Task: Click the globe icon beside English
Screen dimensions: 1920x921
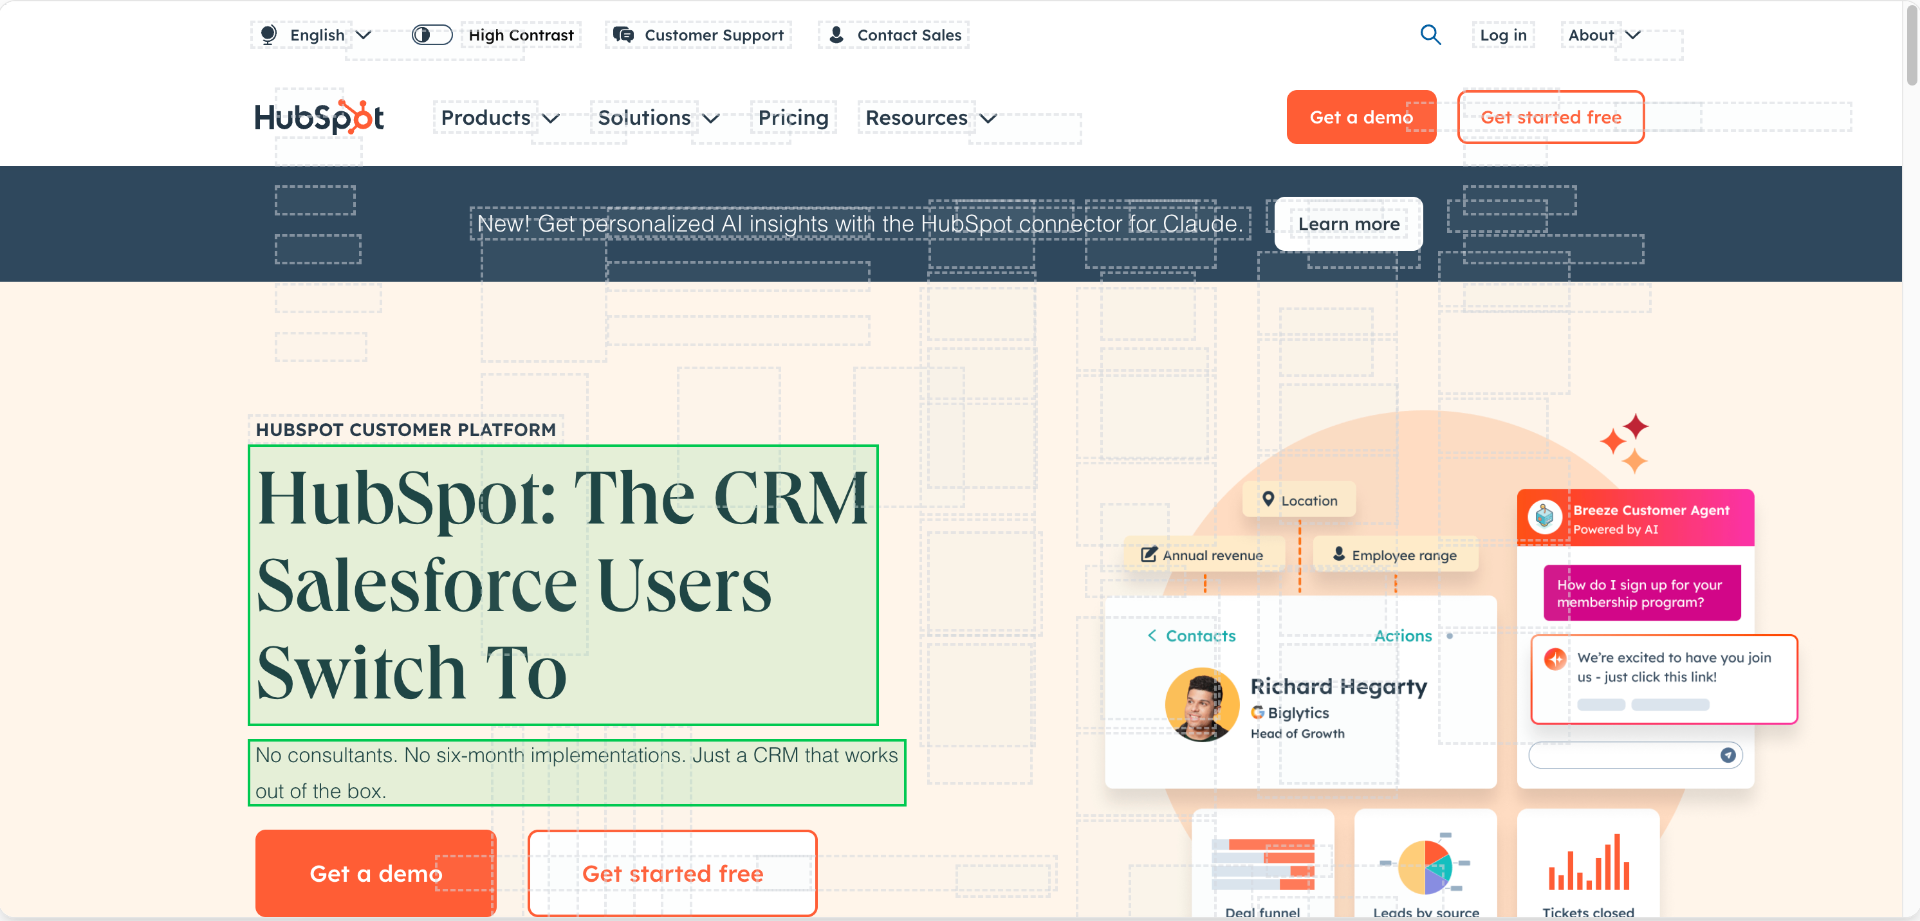Action: coord(267,34)
